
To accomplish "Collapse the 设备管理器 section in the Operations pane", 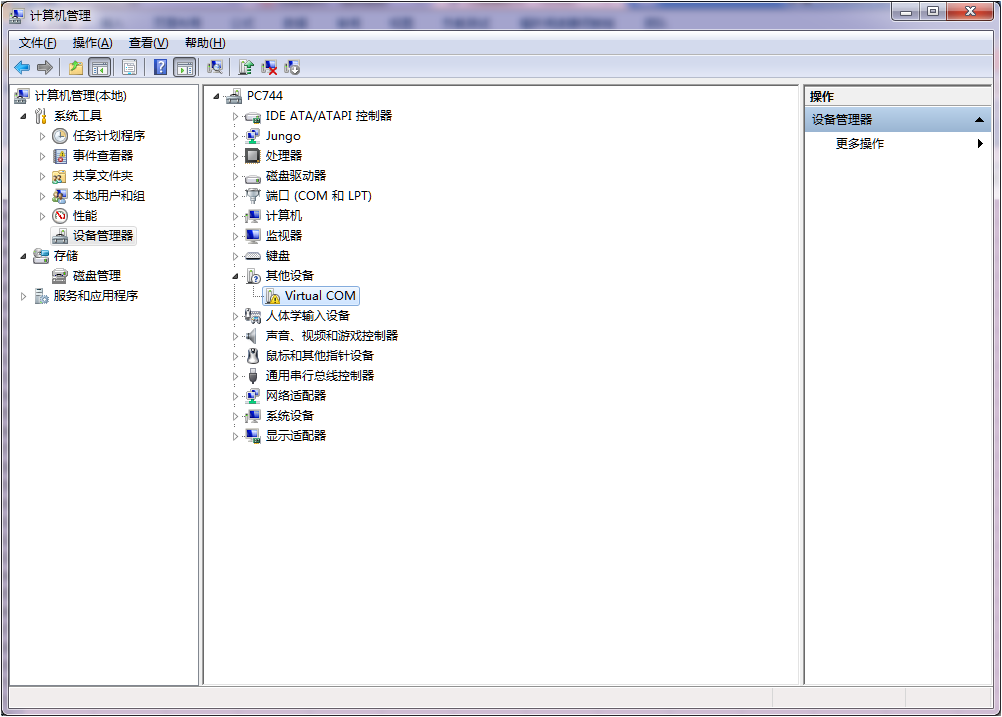I will tap(978, 119).
